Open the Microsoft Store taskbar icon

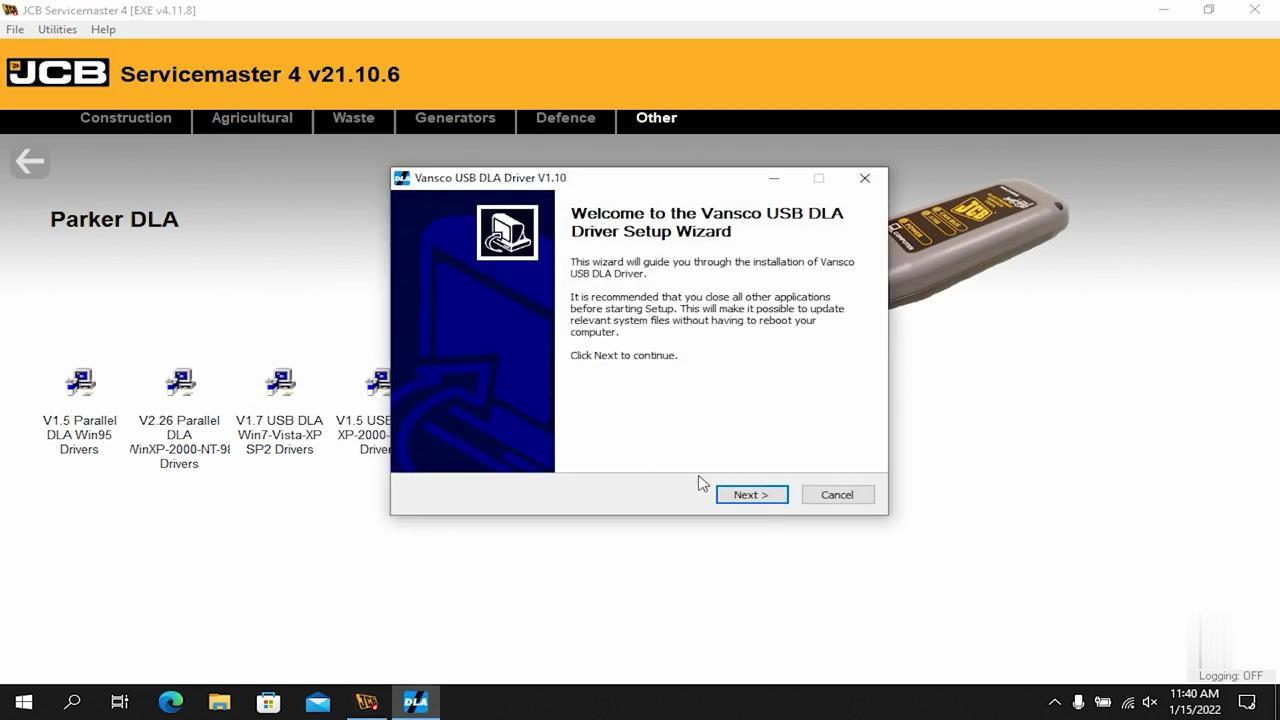click(x=269, y=702)
